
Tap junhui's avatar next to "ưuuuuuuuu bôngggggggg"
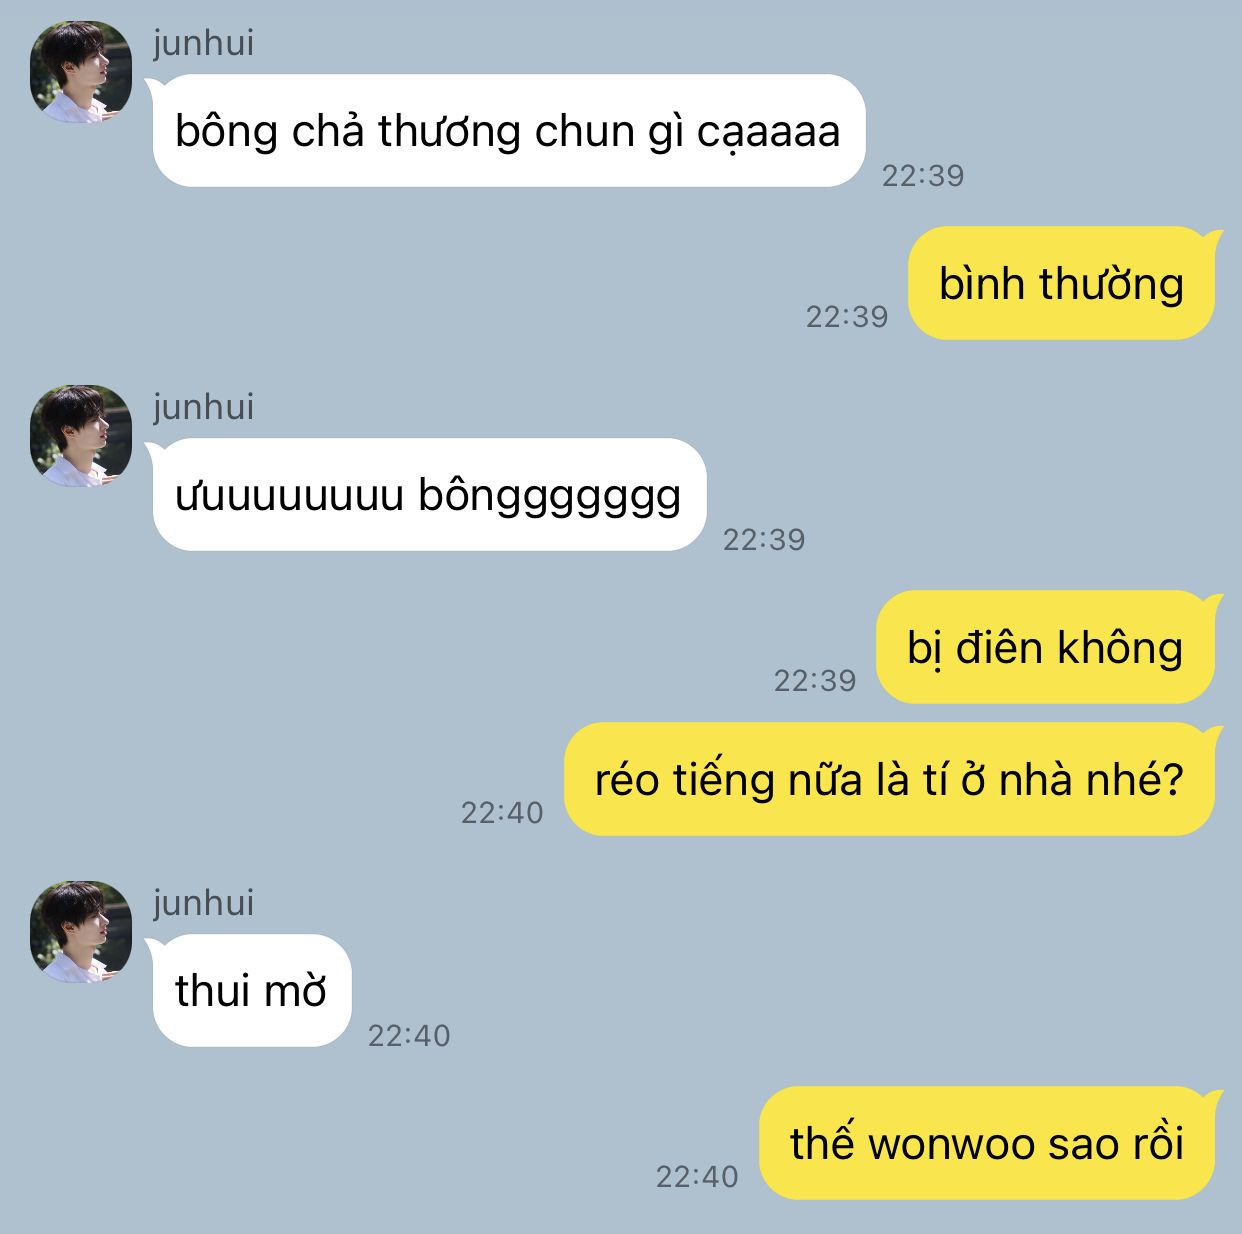pos(81,436)
